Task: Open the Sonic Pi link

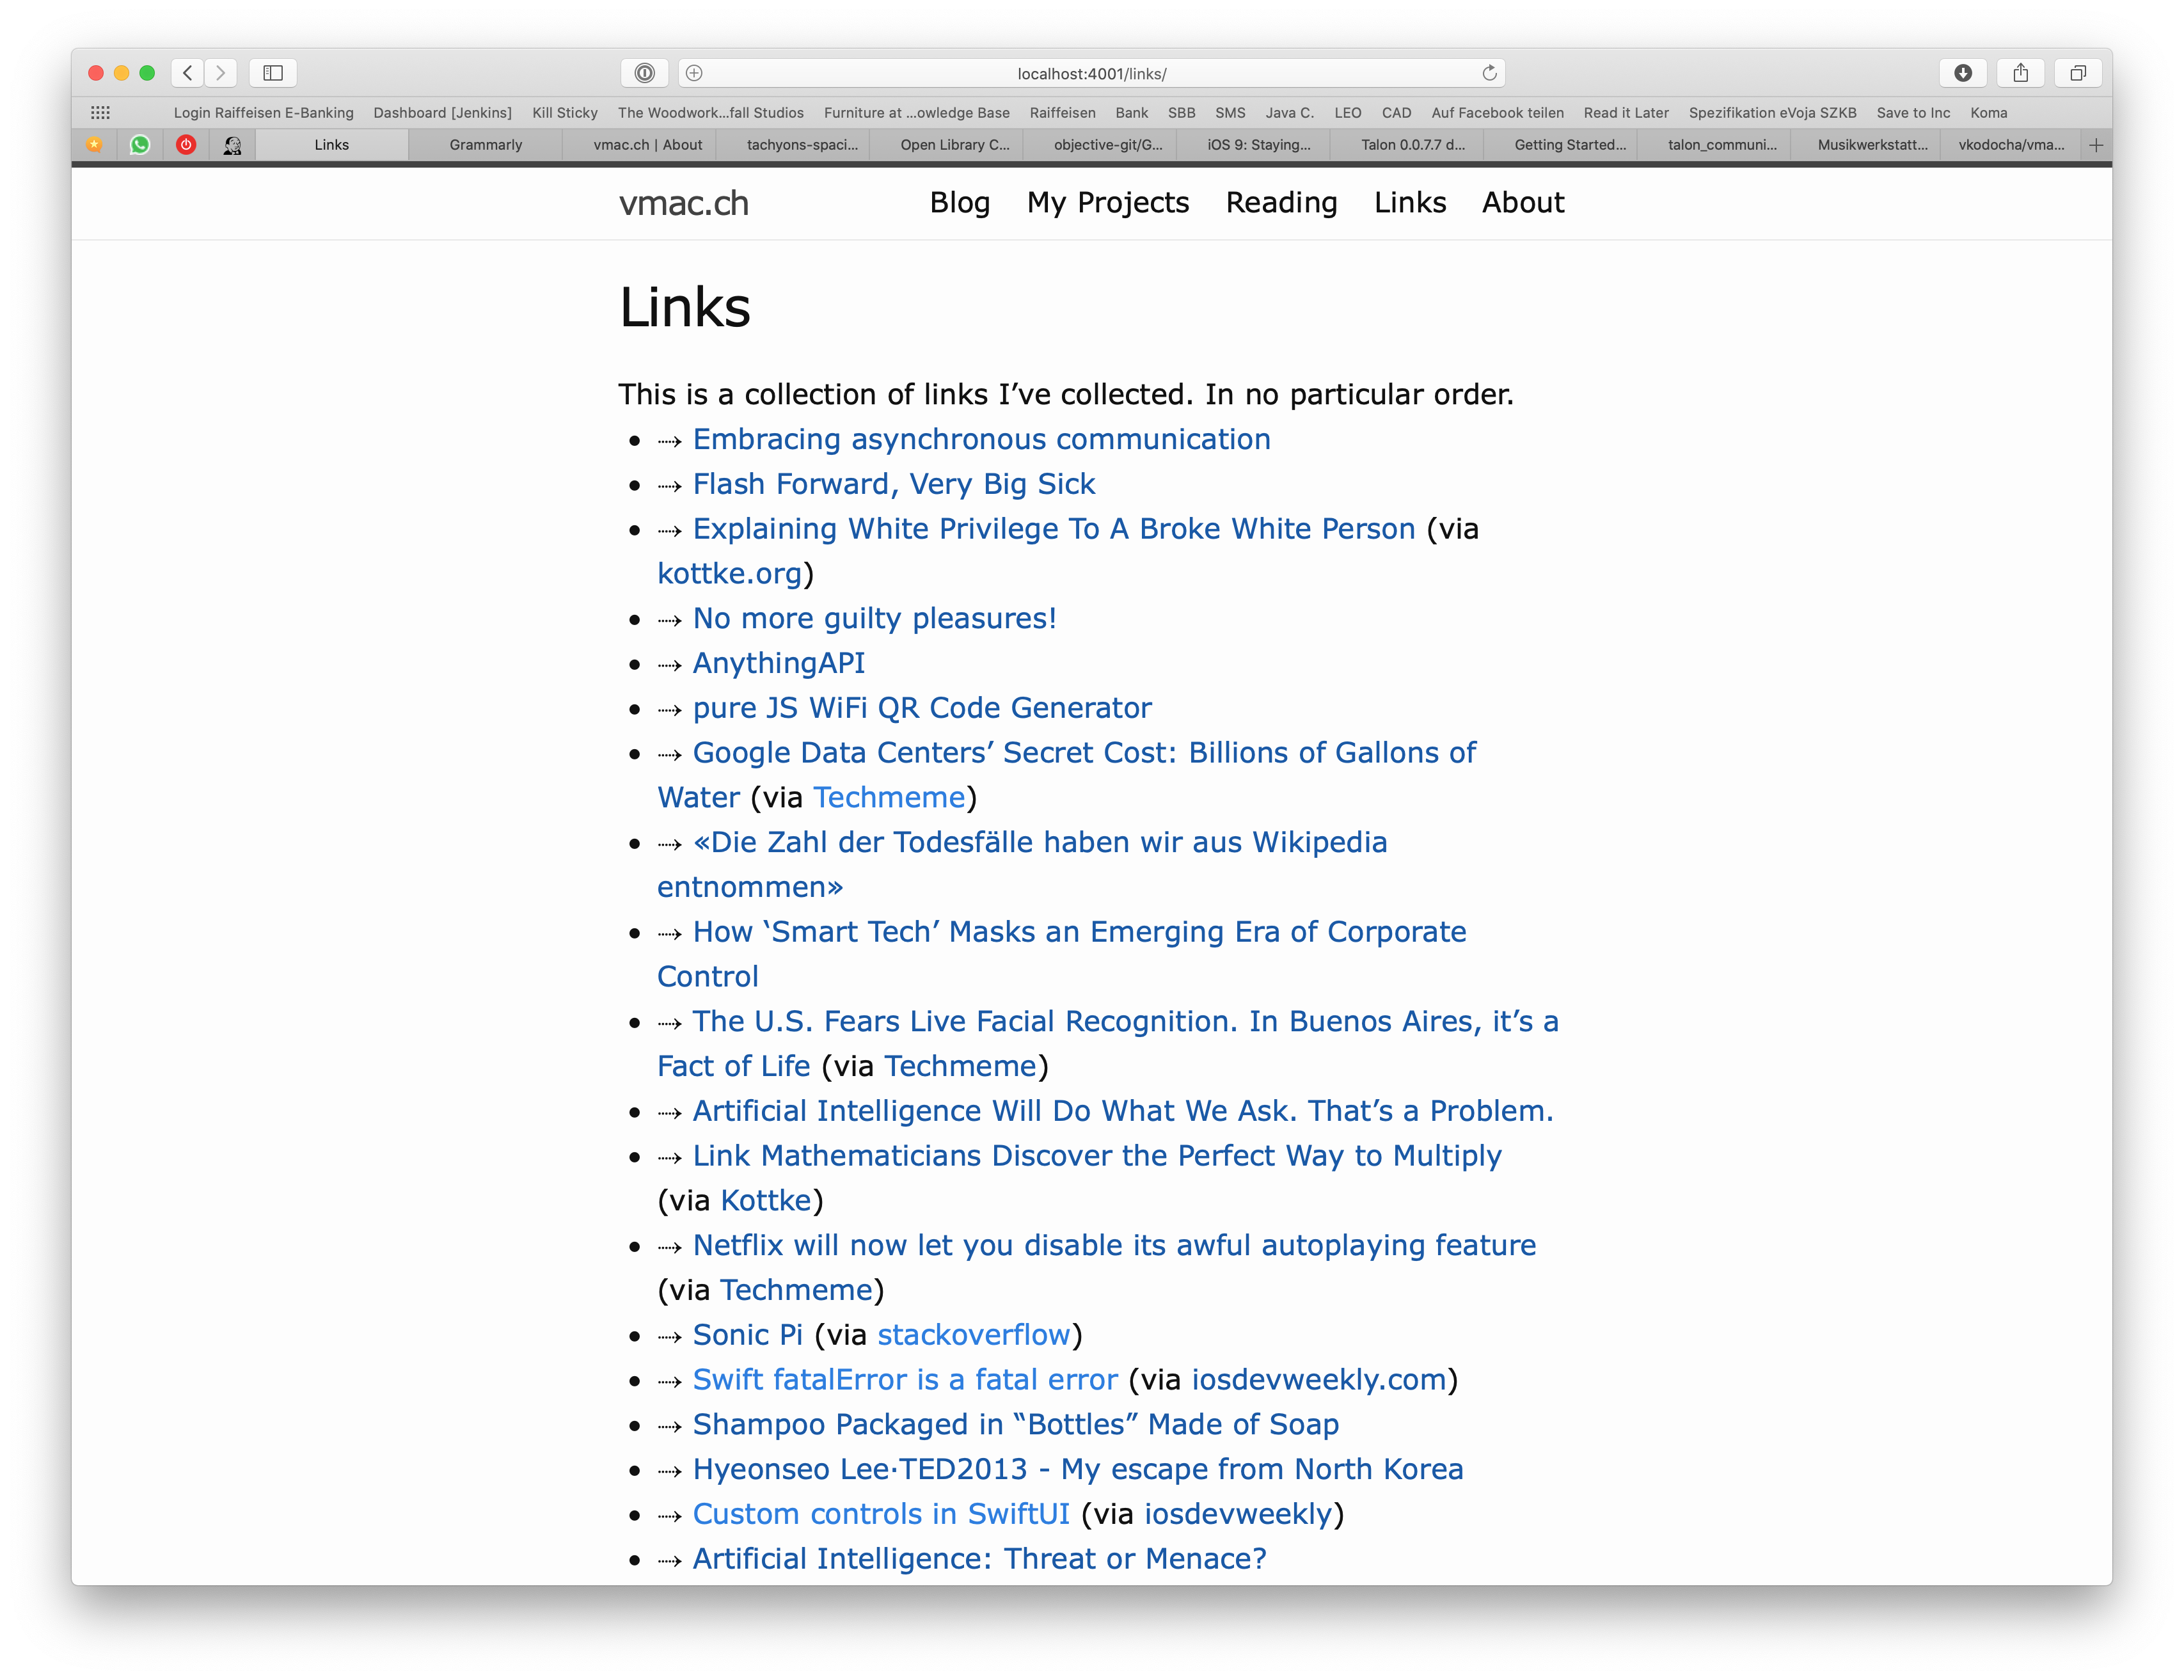Action: (747, 1335)
